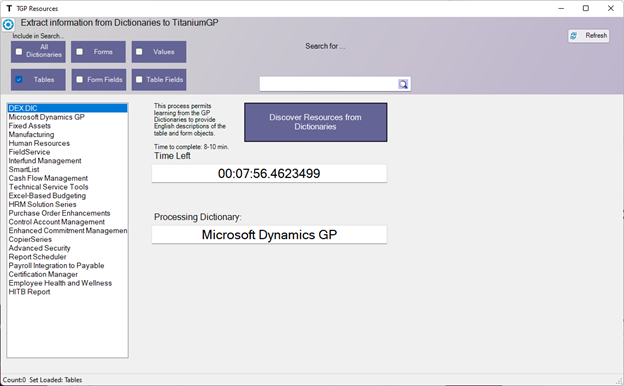Select HRM Solution Series

point(67,205)
